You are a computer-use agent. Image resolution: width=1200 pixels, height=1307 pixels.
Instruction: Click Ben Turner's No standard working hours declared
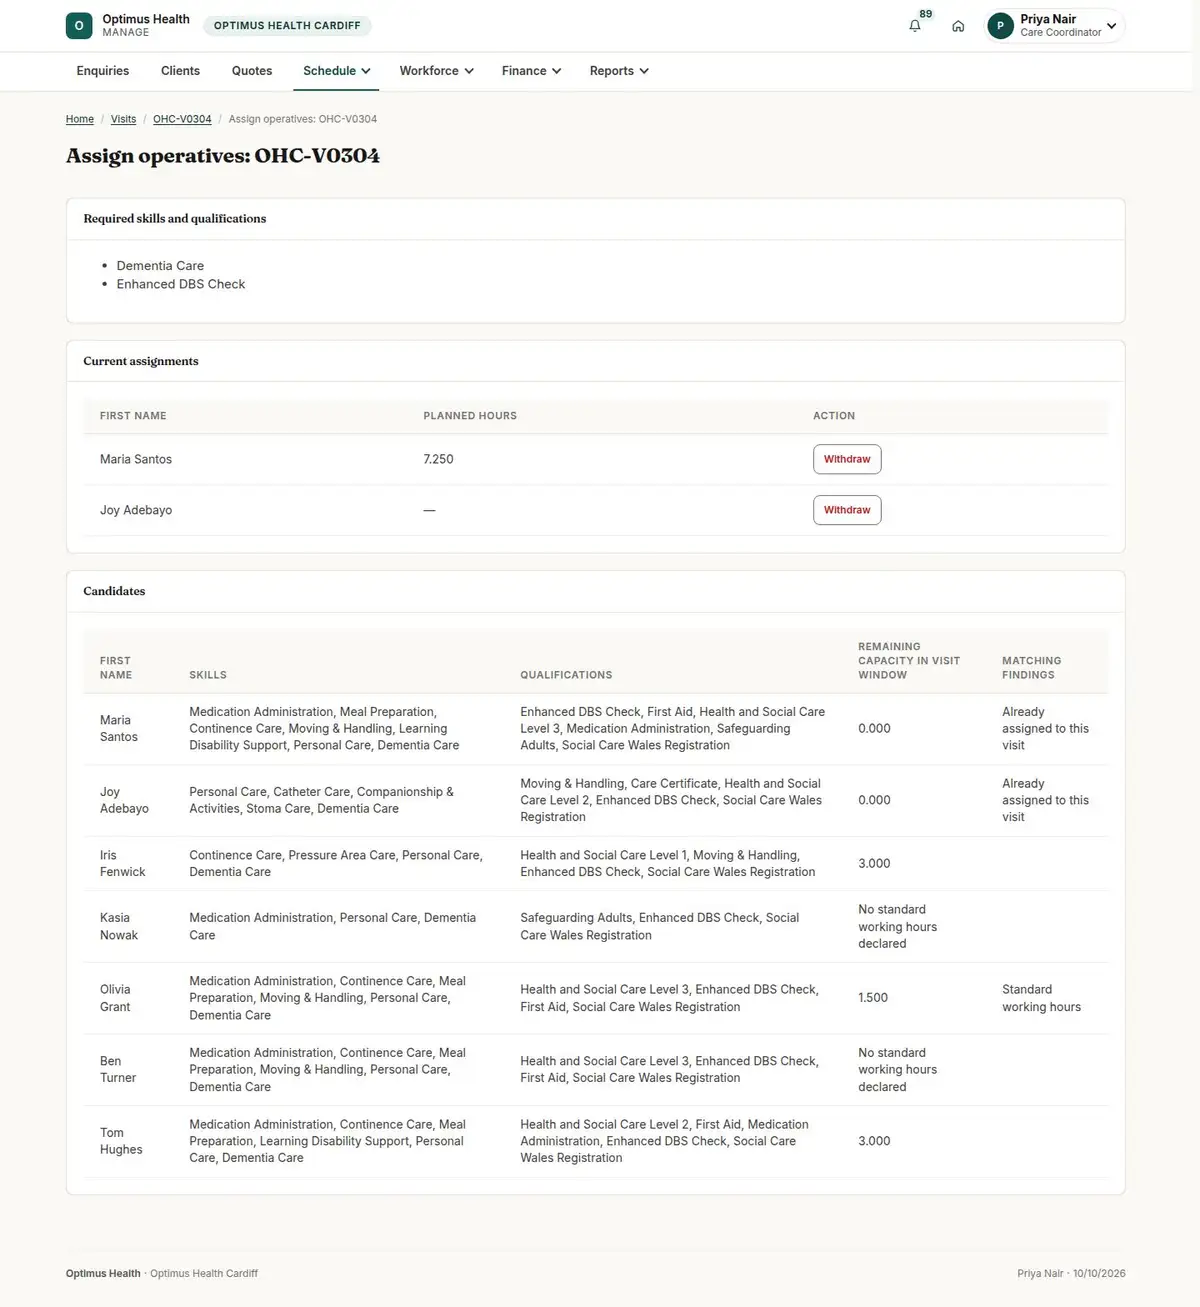(x=897, y=1069)
